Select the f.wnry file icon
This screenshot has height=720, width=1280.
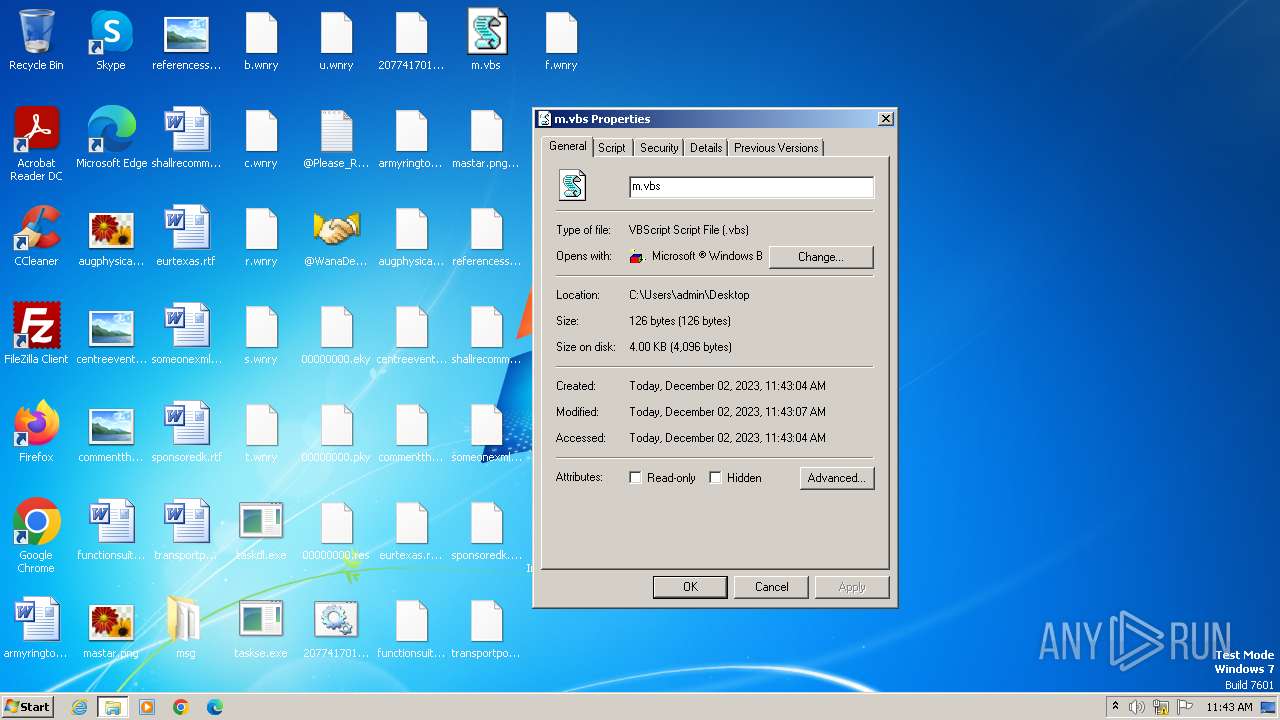561,40
